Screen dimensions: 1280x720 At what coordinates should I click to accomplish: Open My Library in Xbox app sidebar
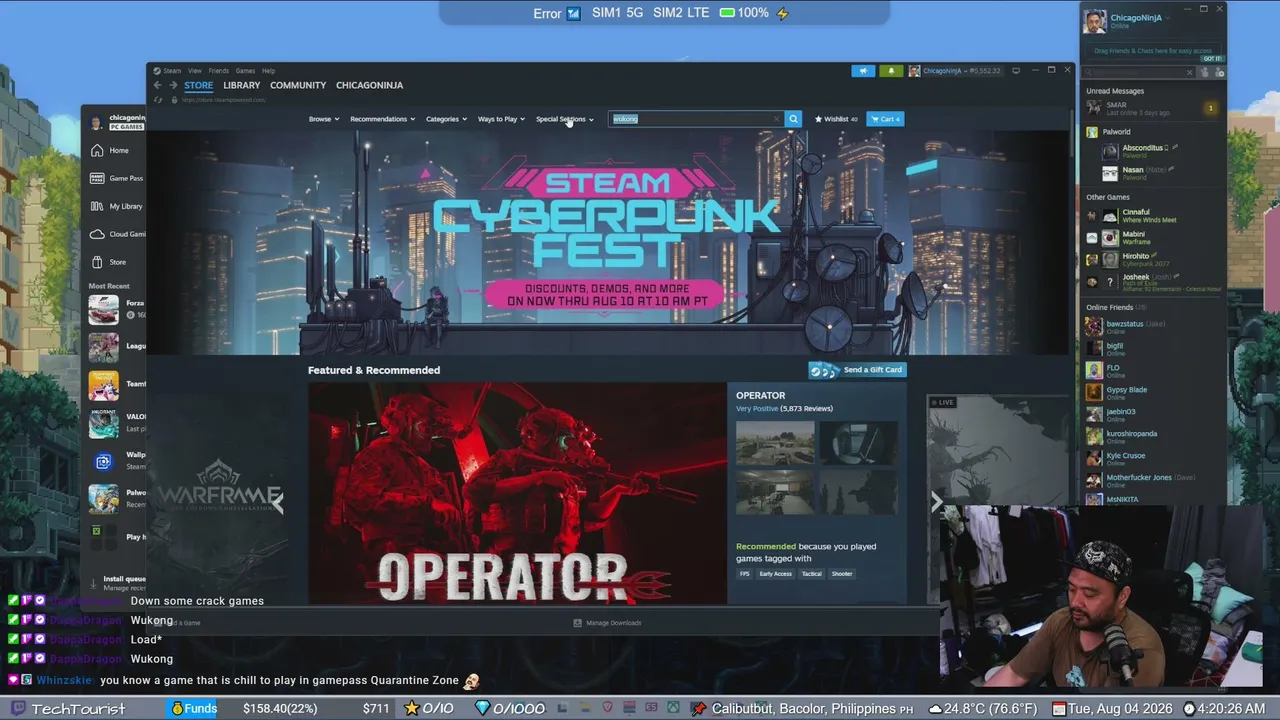click(116, 206)
